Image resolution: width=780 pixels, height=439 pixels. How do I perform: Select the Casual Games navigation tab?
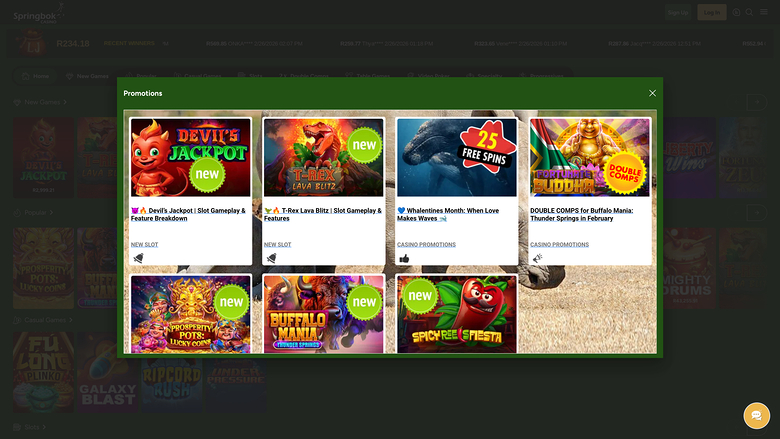coord(197,76)
